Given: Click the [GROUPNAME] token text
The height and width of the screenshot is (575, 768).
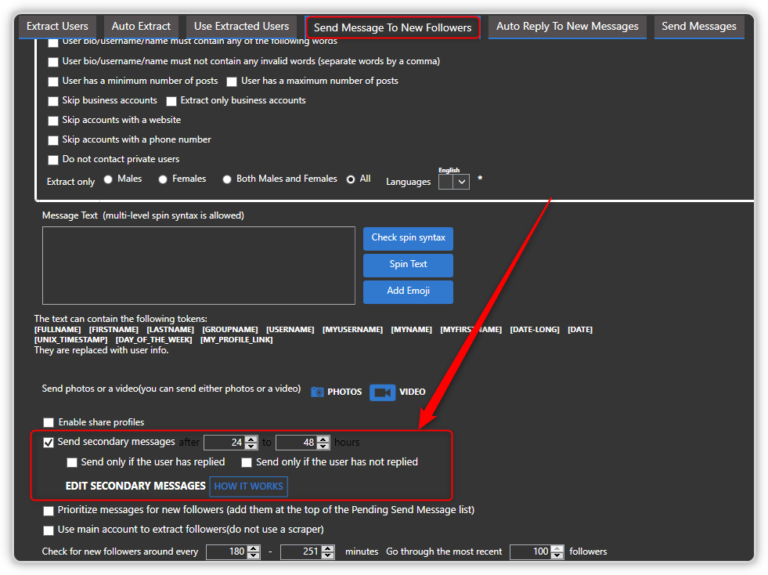Looking at the screenshot, I should (230, 330).
